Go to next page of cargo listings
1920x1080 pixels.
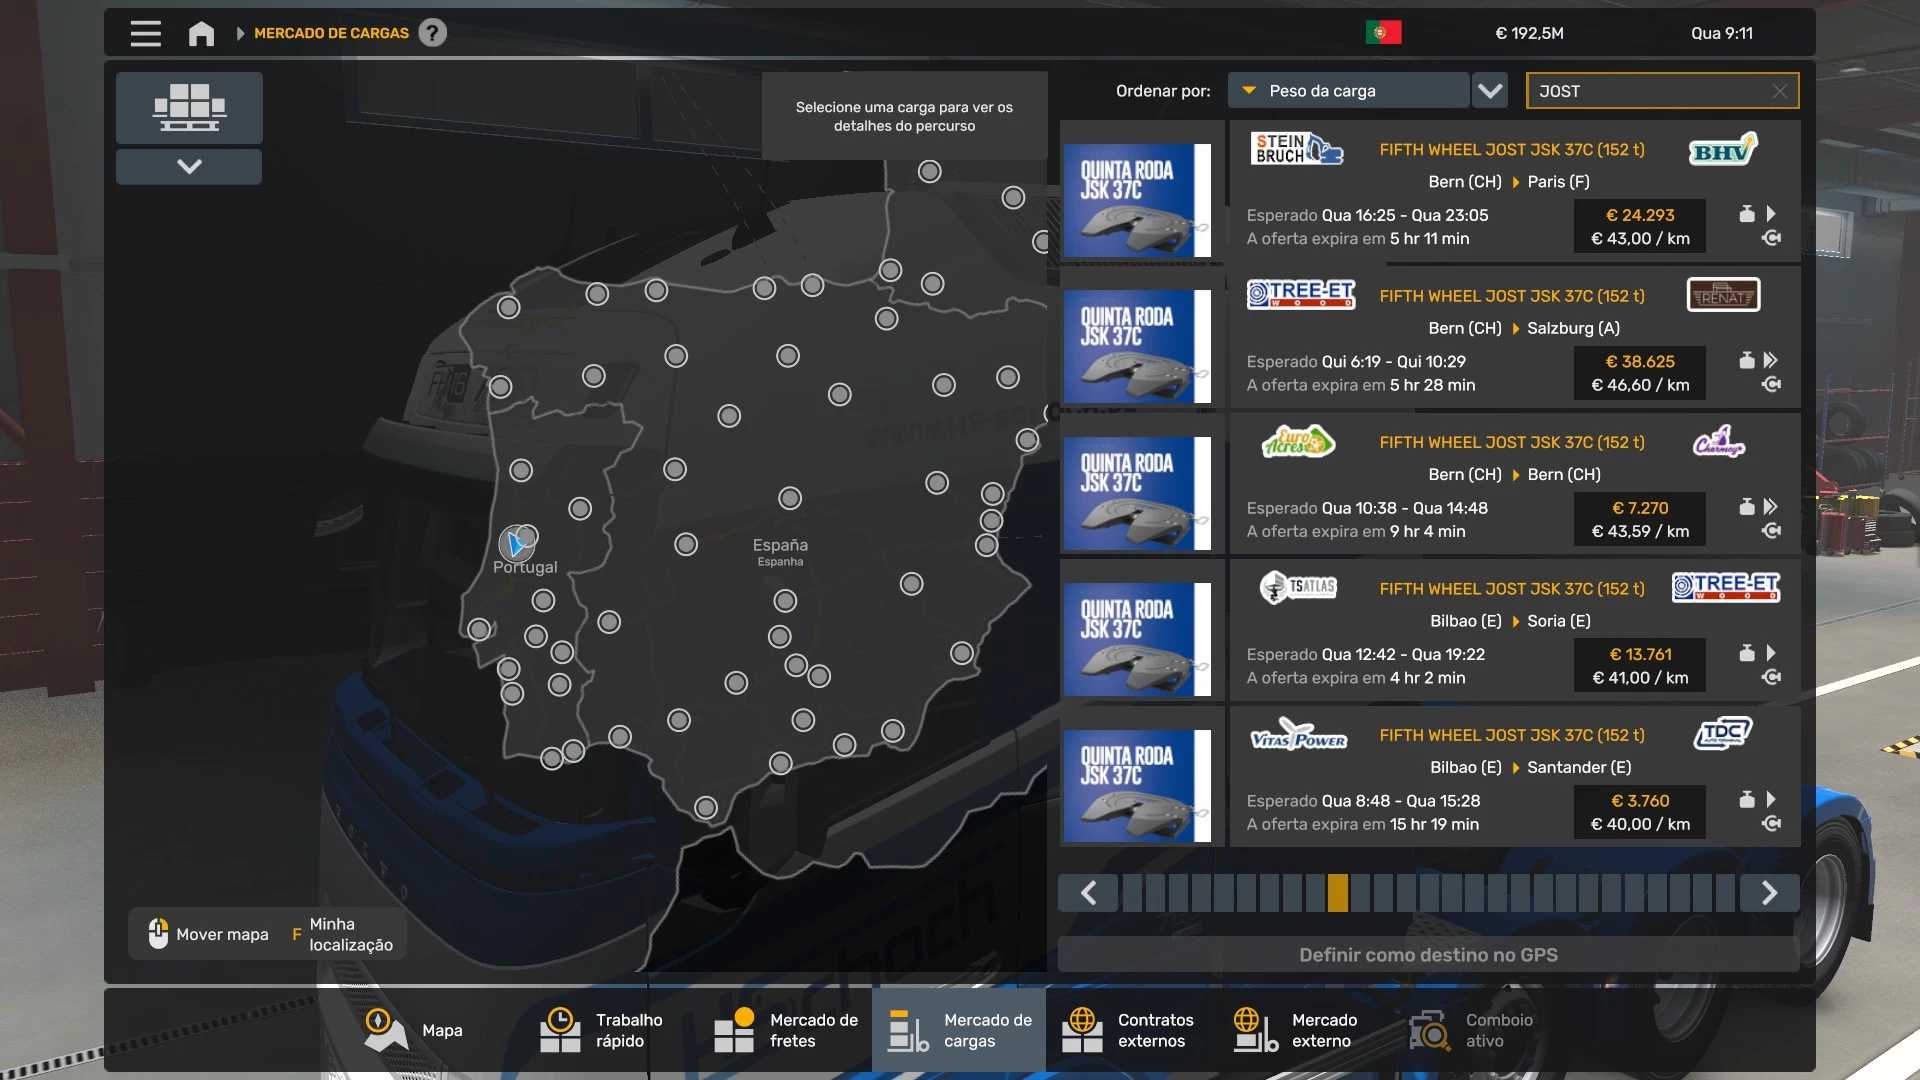tap(1768, 893)
